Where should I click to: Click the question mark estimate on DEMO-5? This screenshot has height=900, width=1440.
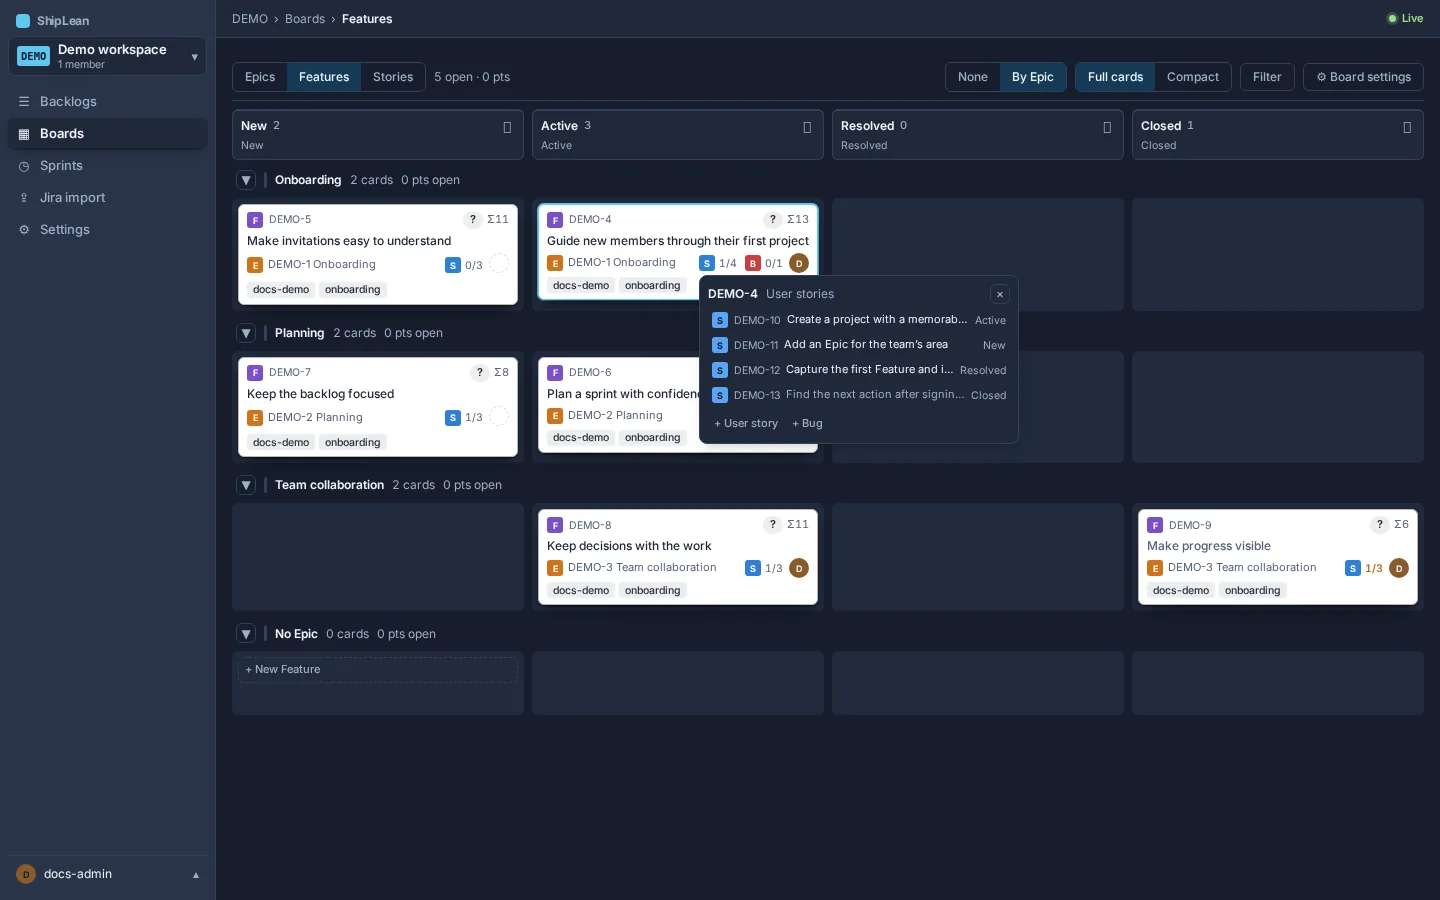pos(473,219)
